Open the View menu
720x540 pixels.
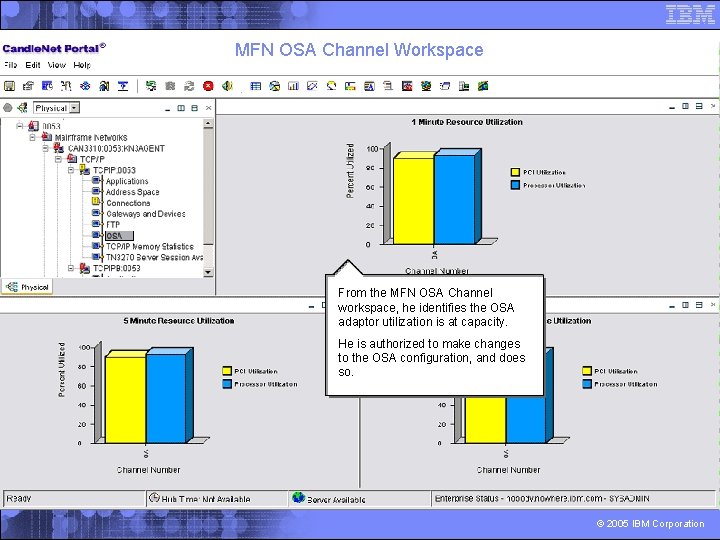click(56, 65)
